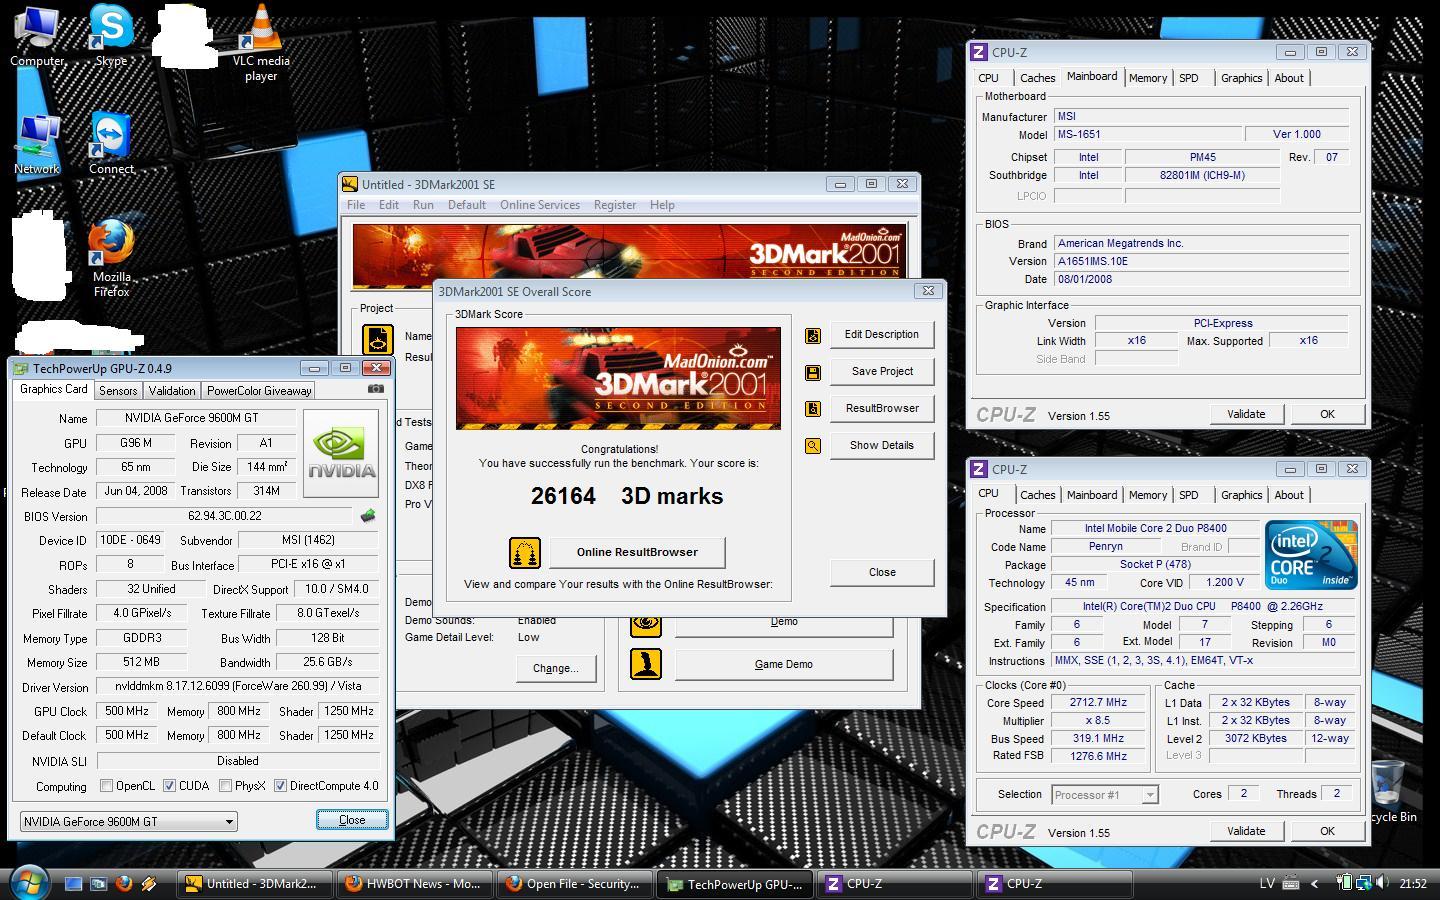Click the BIOS save chip icon in GPU-Z
The image size is (1440, 900).
[x=368, y=516]
